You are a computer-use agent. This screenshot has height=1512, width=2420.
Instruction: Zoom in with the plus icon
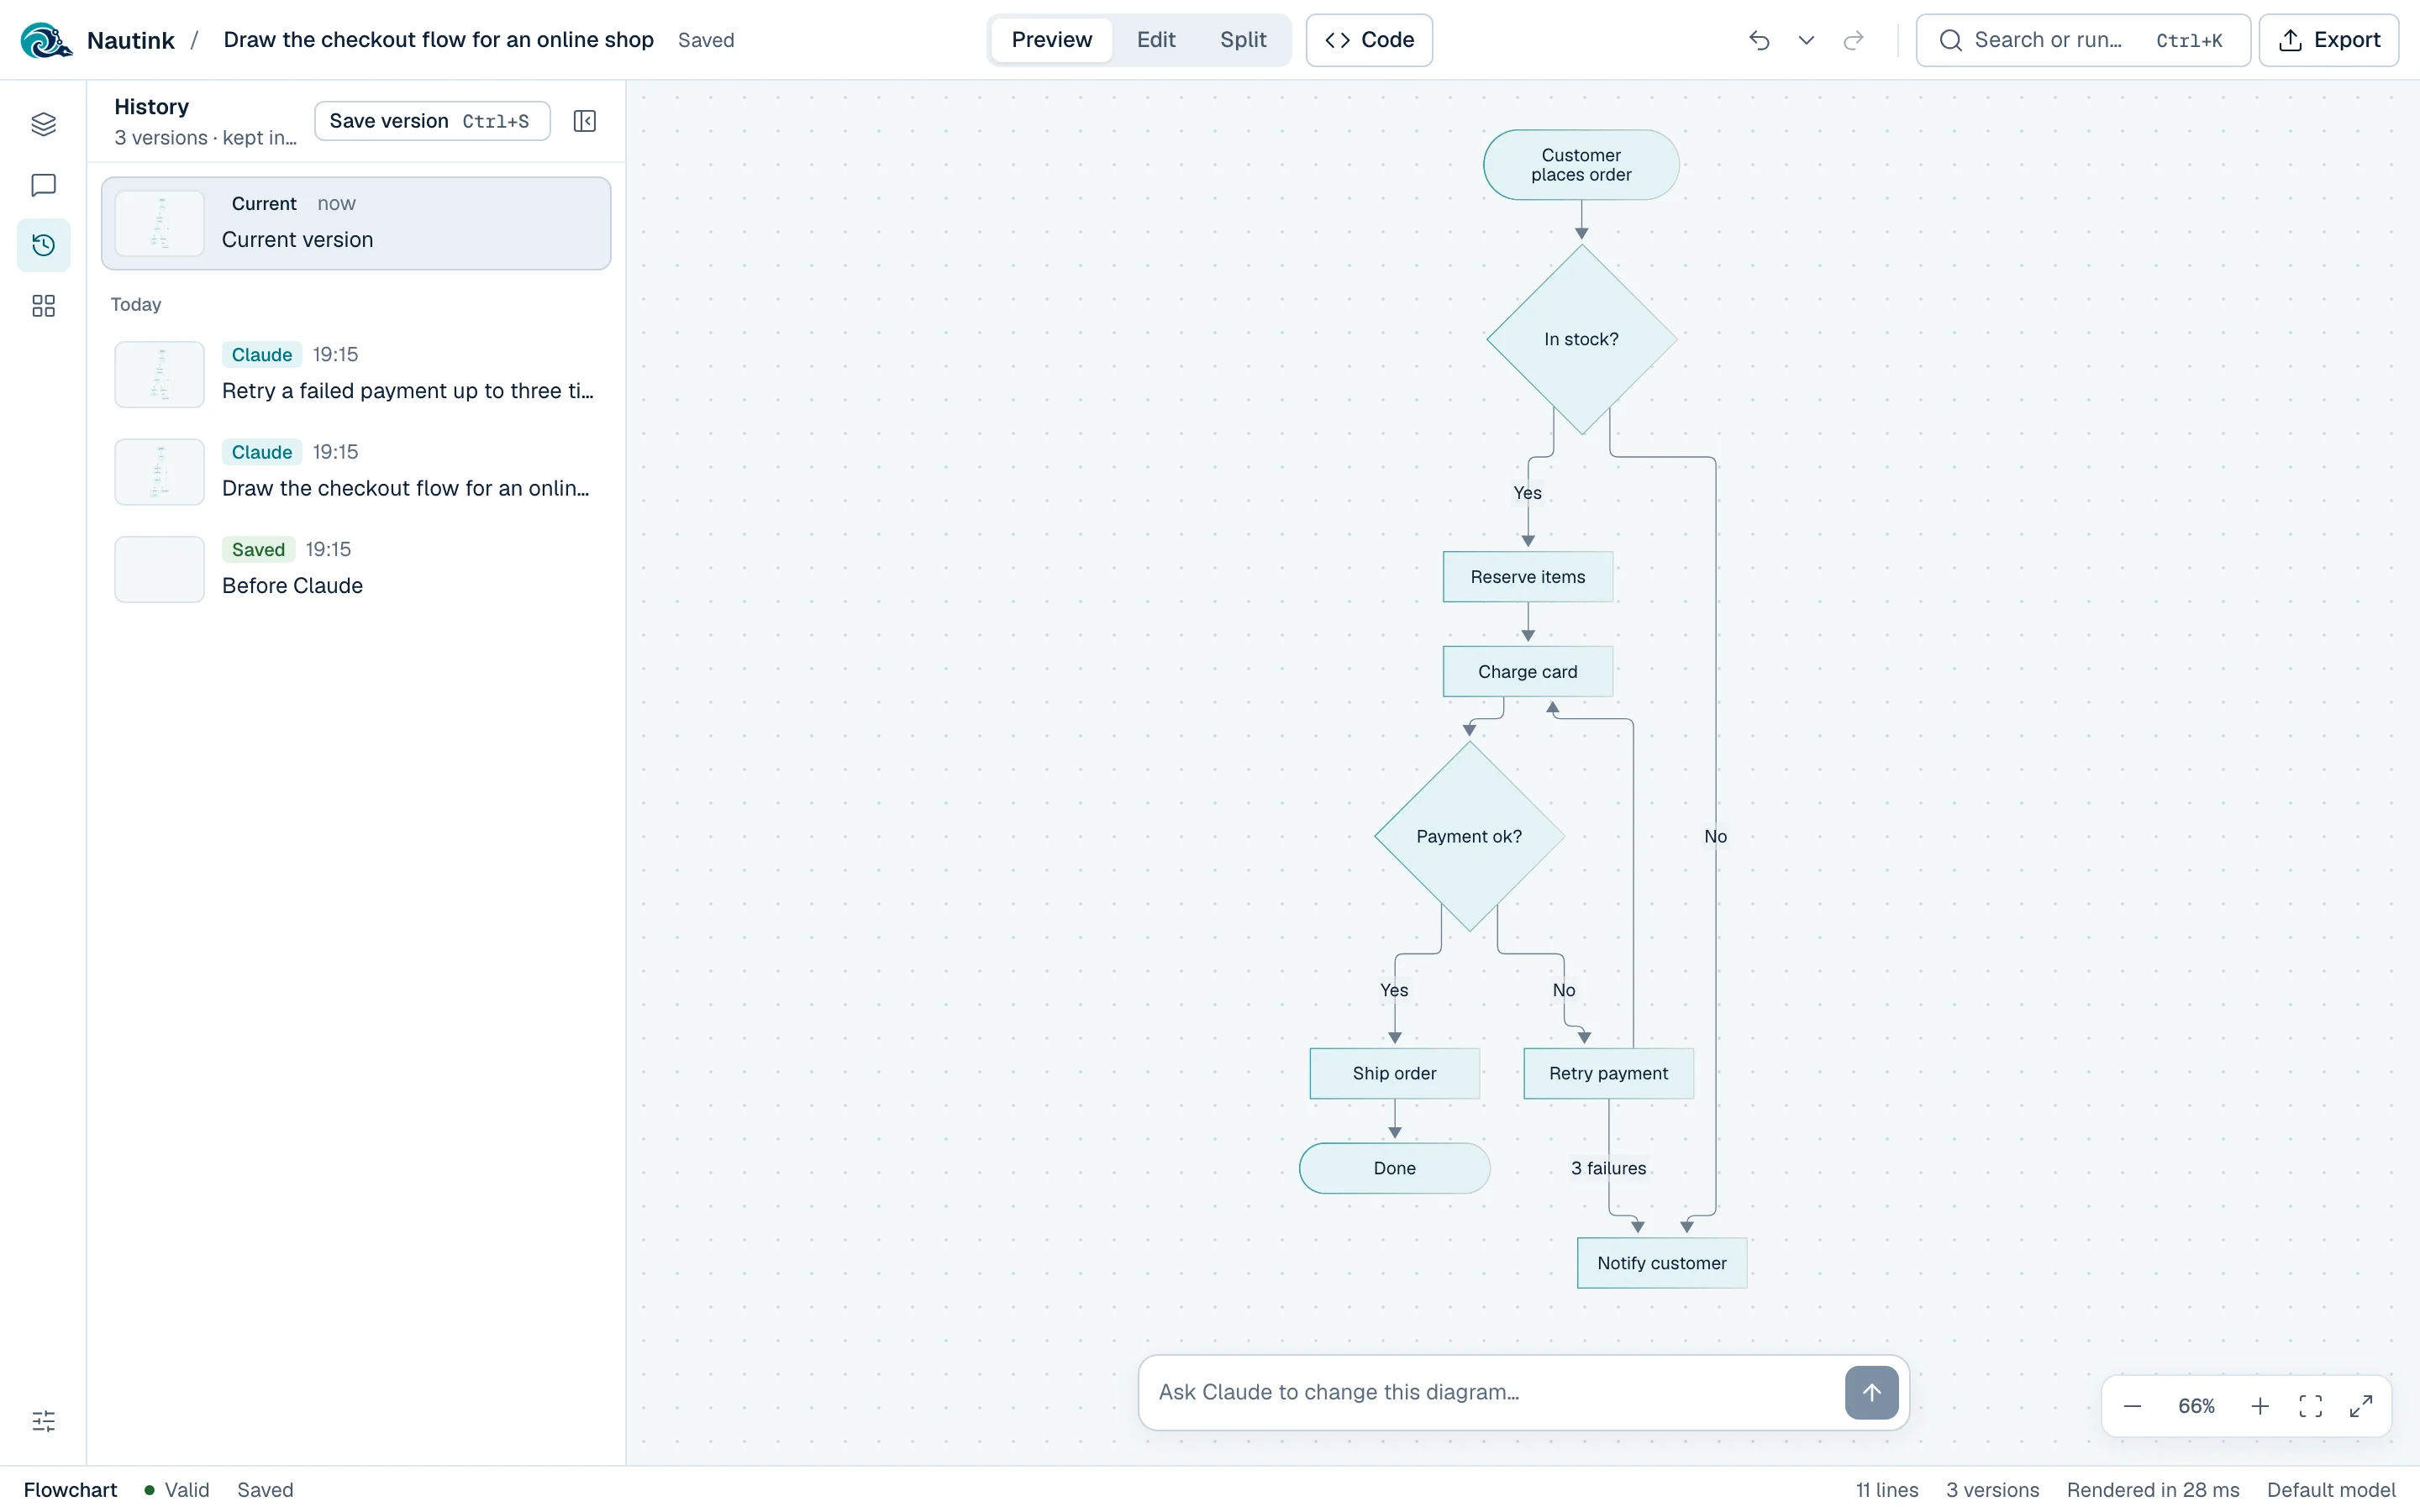[x=2260, y=1406]
